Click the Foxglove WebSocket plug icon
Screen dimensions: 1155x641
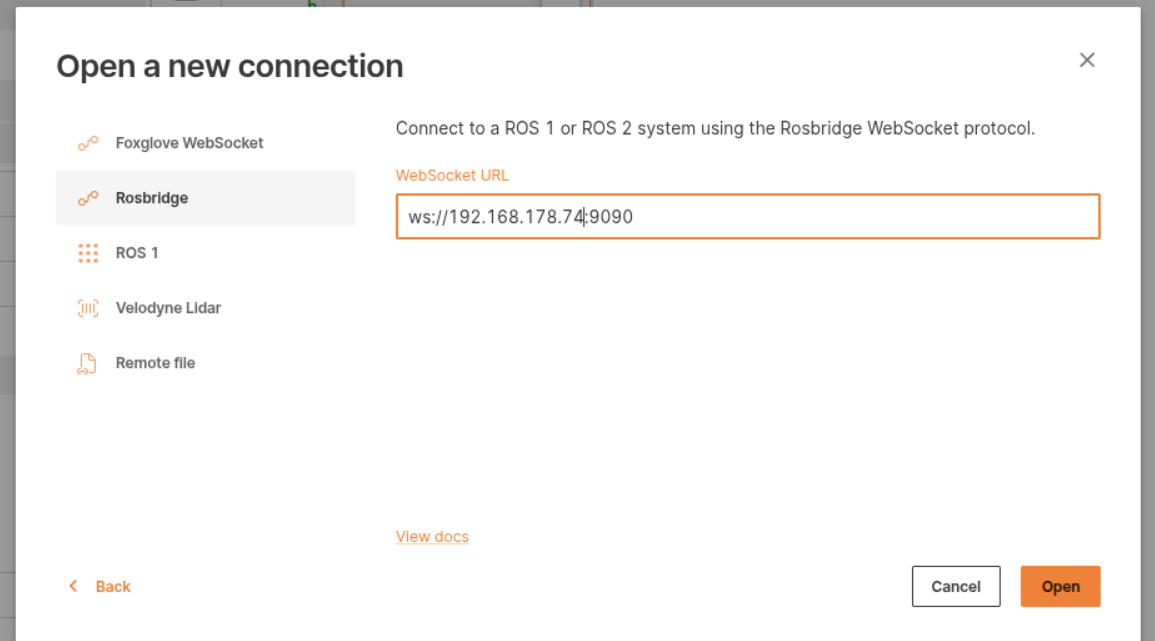pyautogui.click(x=86, y=142)
